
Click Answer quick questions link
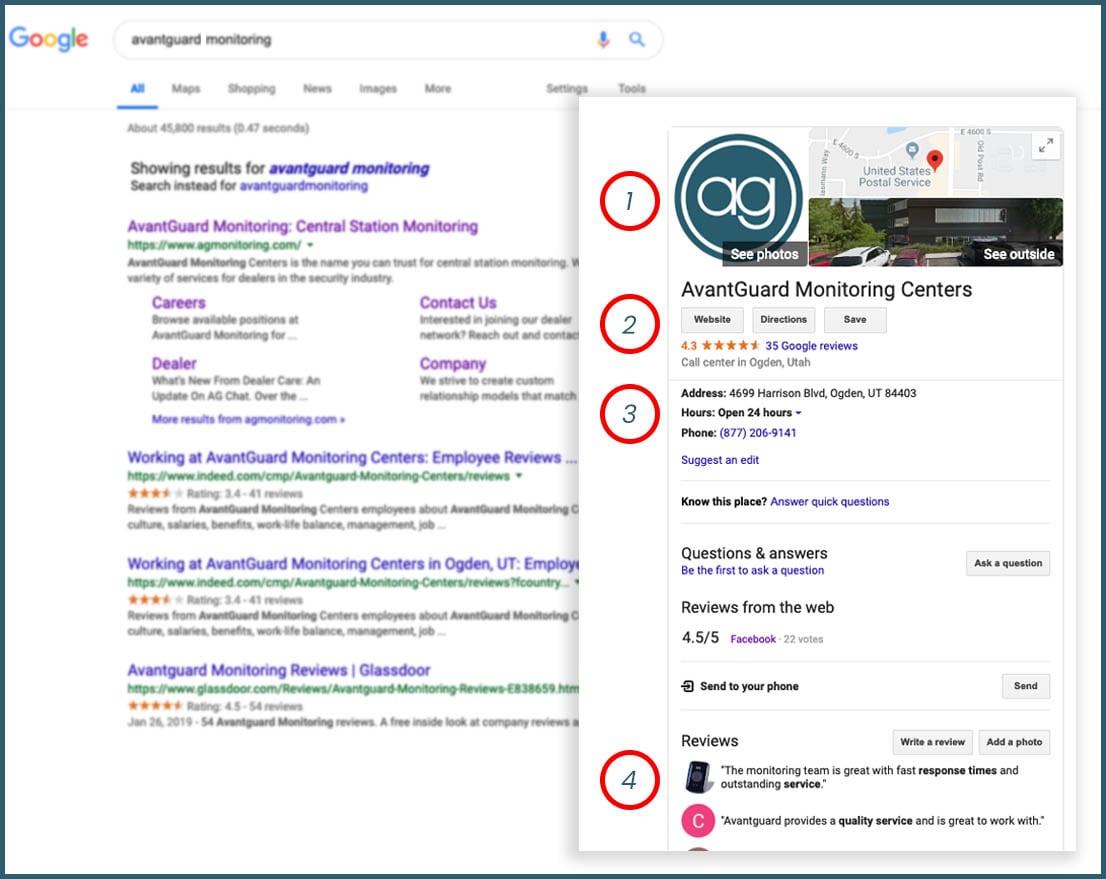pos(830,502)
